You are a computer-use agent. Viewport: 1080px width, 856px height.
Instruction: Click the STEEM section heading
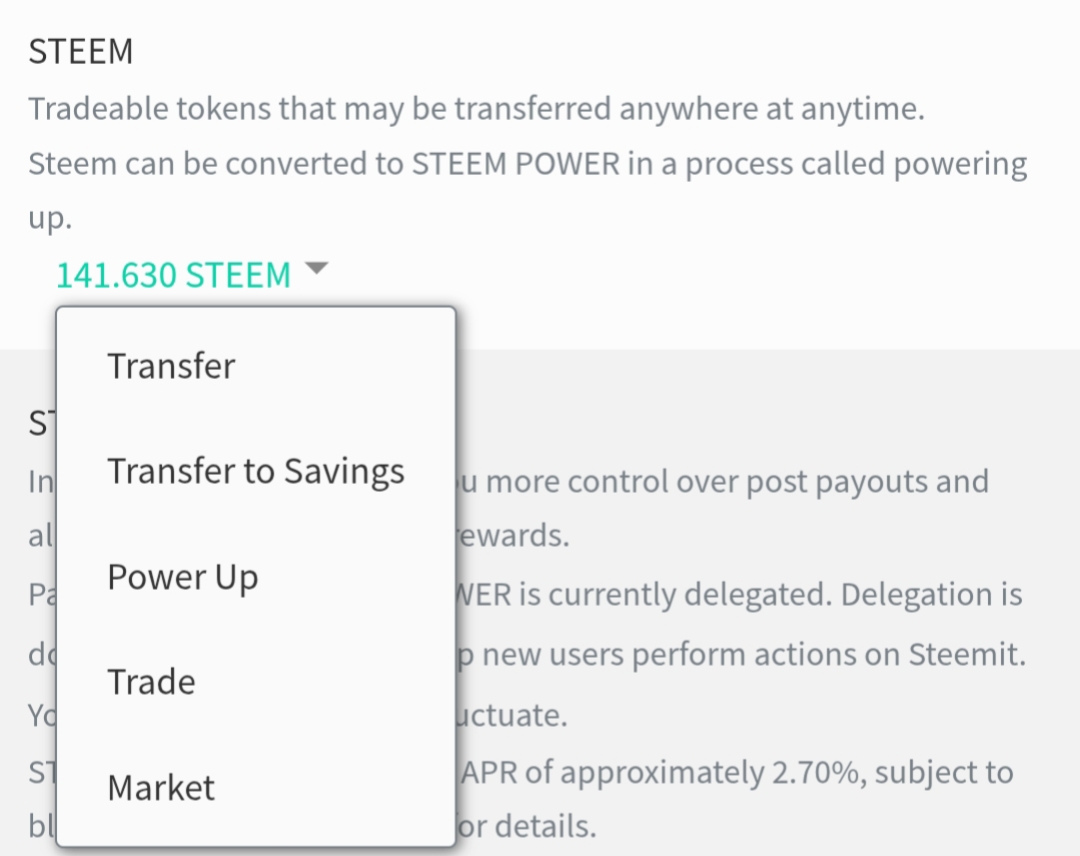(80, 53)
